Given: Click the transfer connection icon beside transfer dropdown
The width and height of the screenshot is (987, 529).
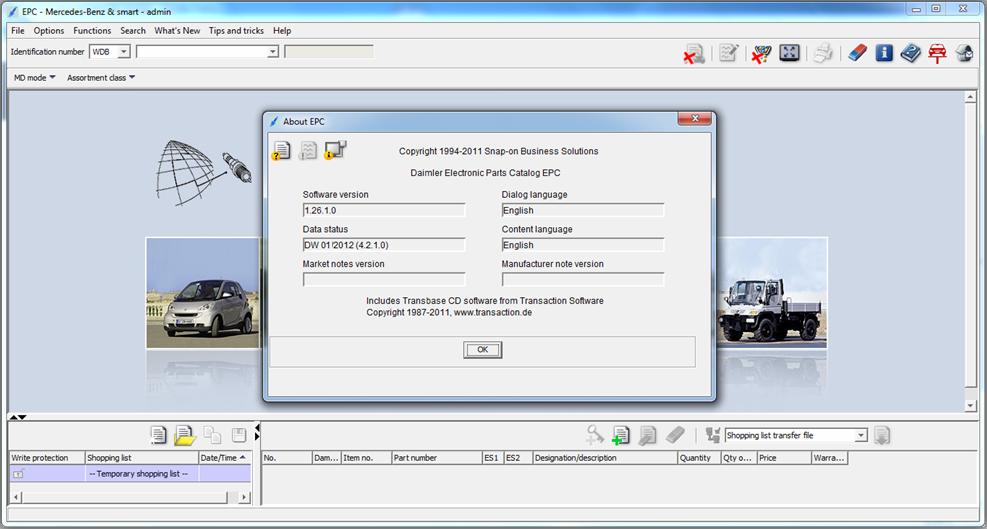Looking at the screenshot, I should coord(713,435).
